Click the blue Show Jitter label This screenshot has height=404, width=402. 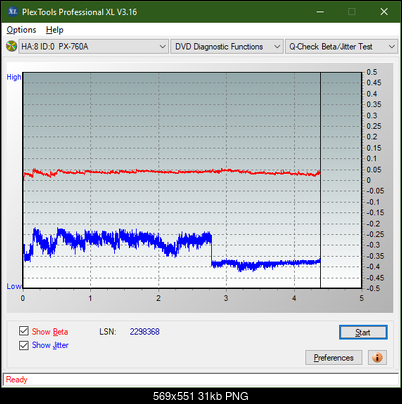pos(50,345)
